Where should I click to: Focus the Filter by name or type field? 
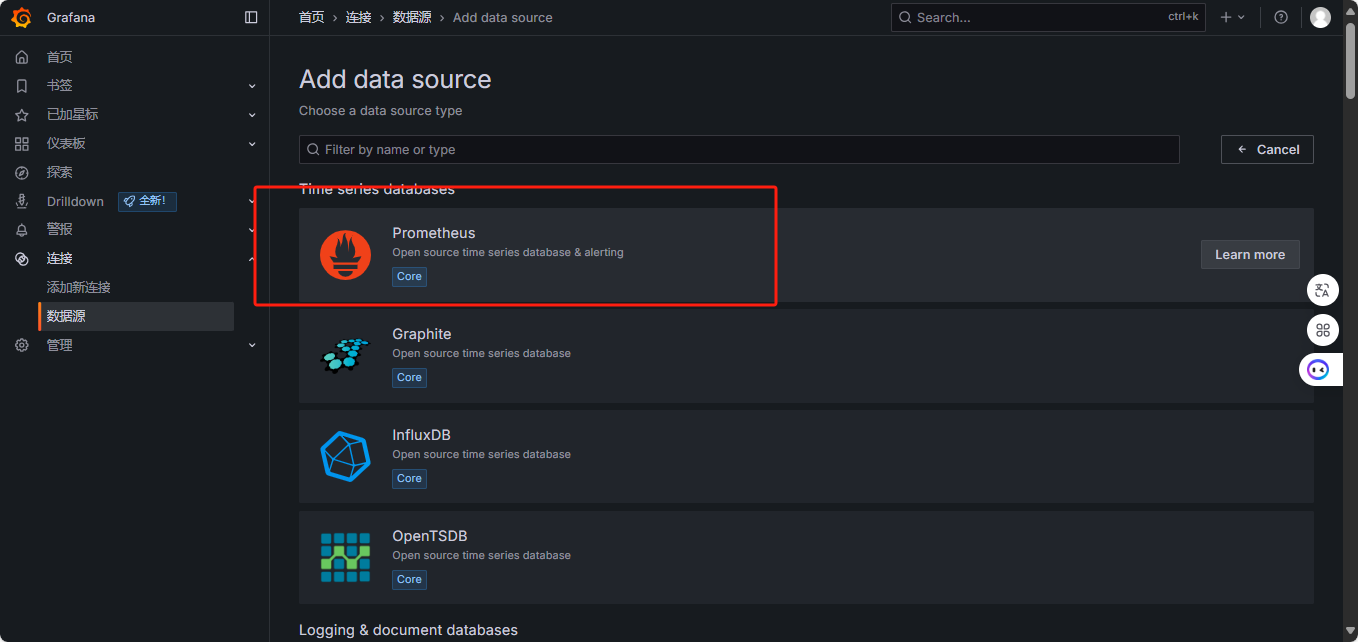[739, 149]
